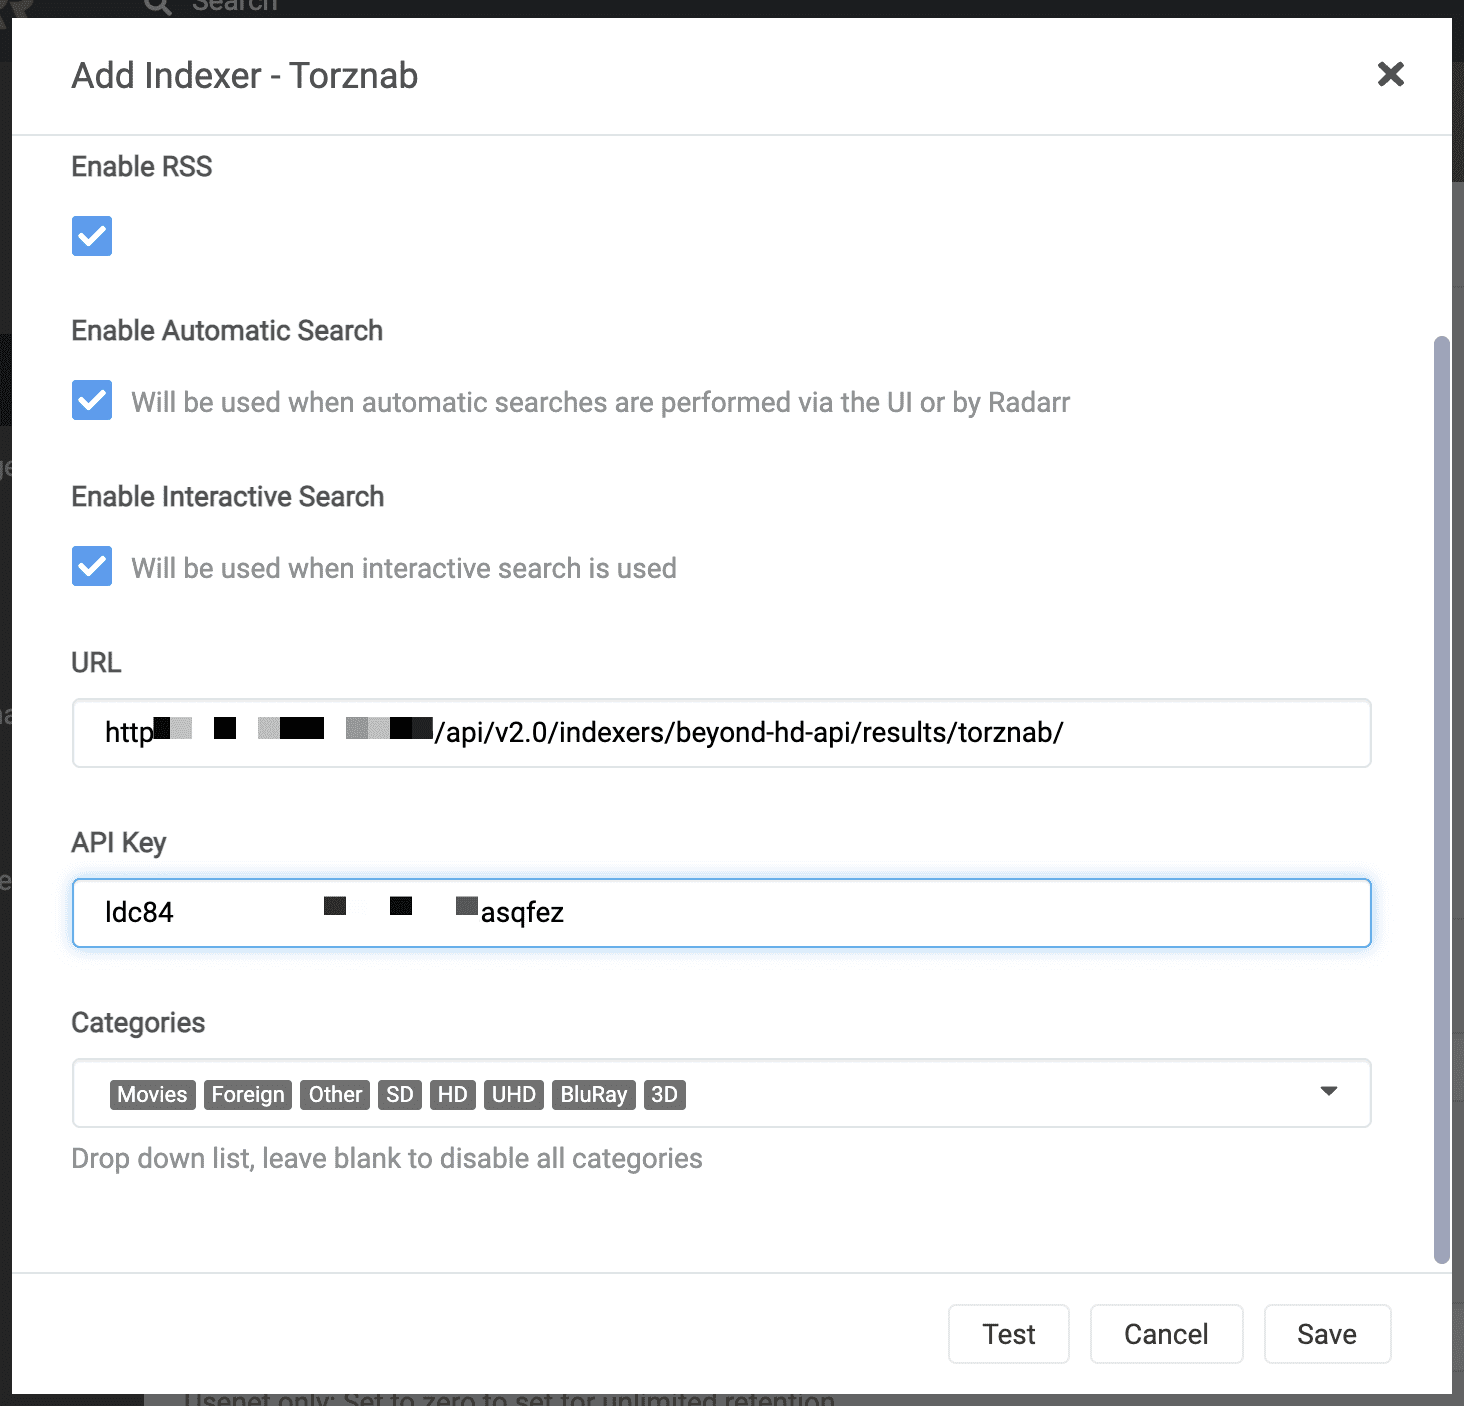Select the 3D category tag
1464x1406 pixels.
click(665, 1095)
